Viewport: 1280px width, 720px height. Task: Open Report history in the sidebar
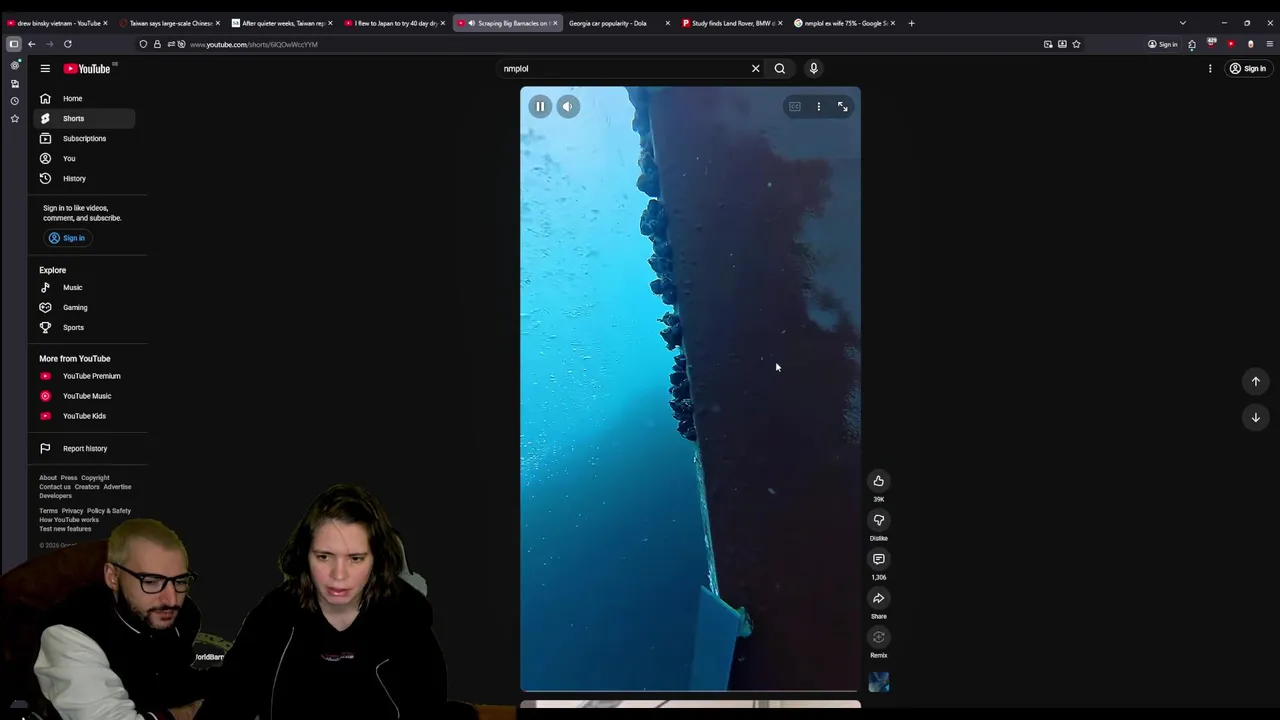coord(84,448)
